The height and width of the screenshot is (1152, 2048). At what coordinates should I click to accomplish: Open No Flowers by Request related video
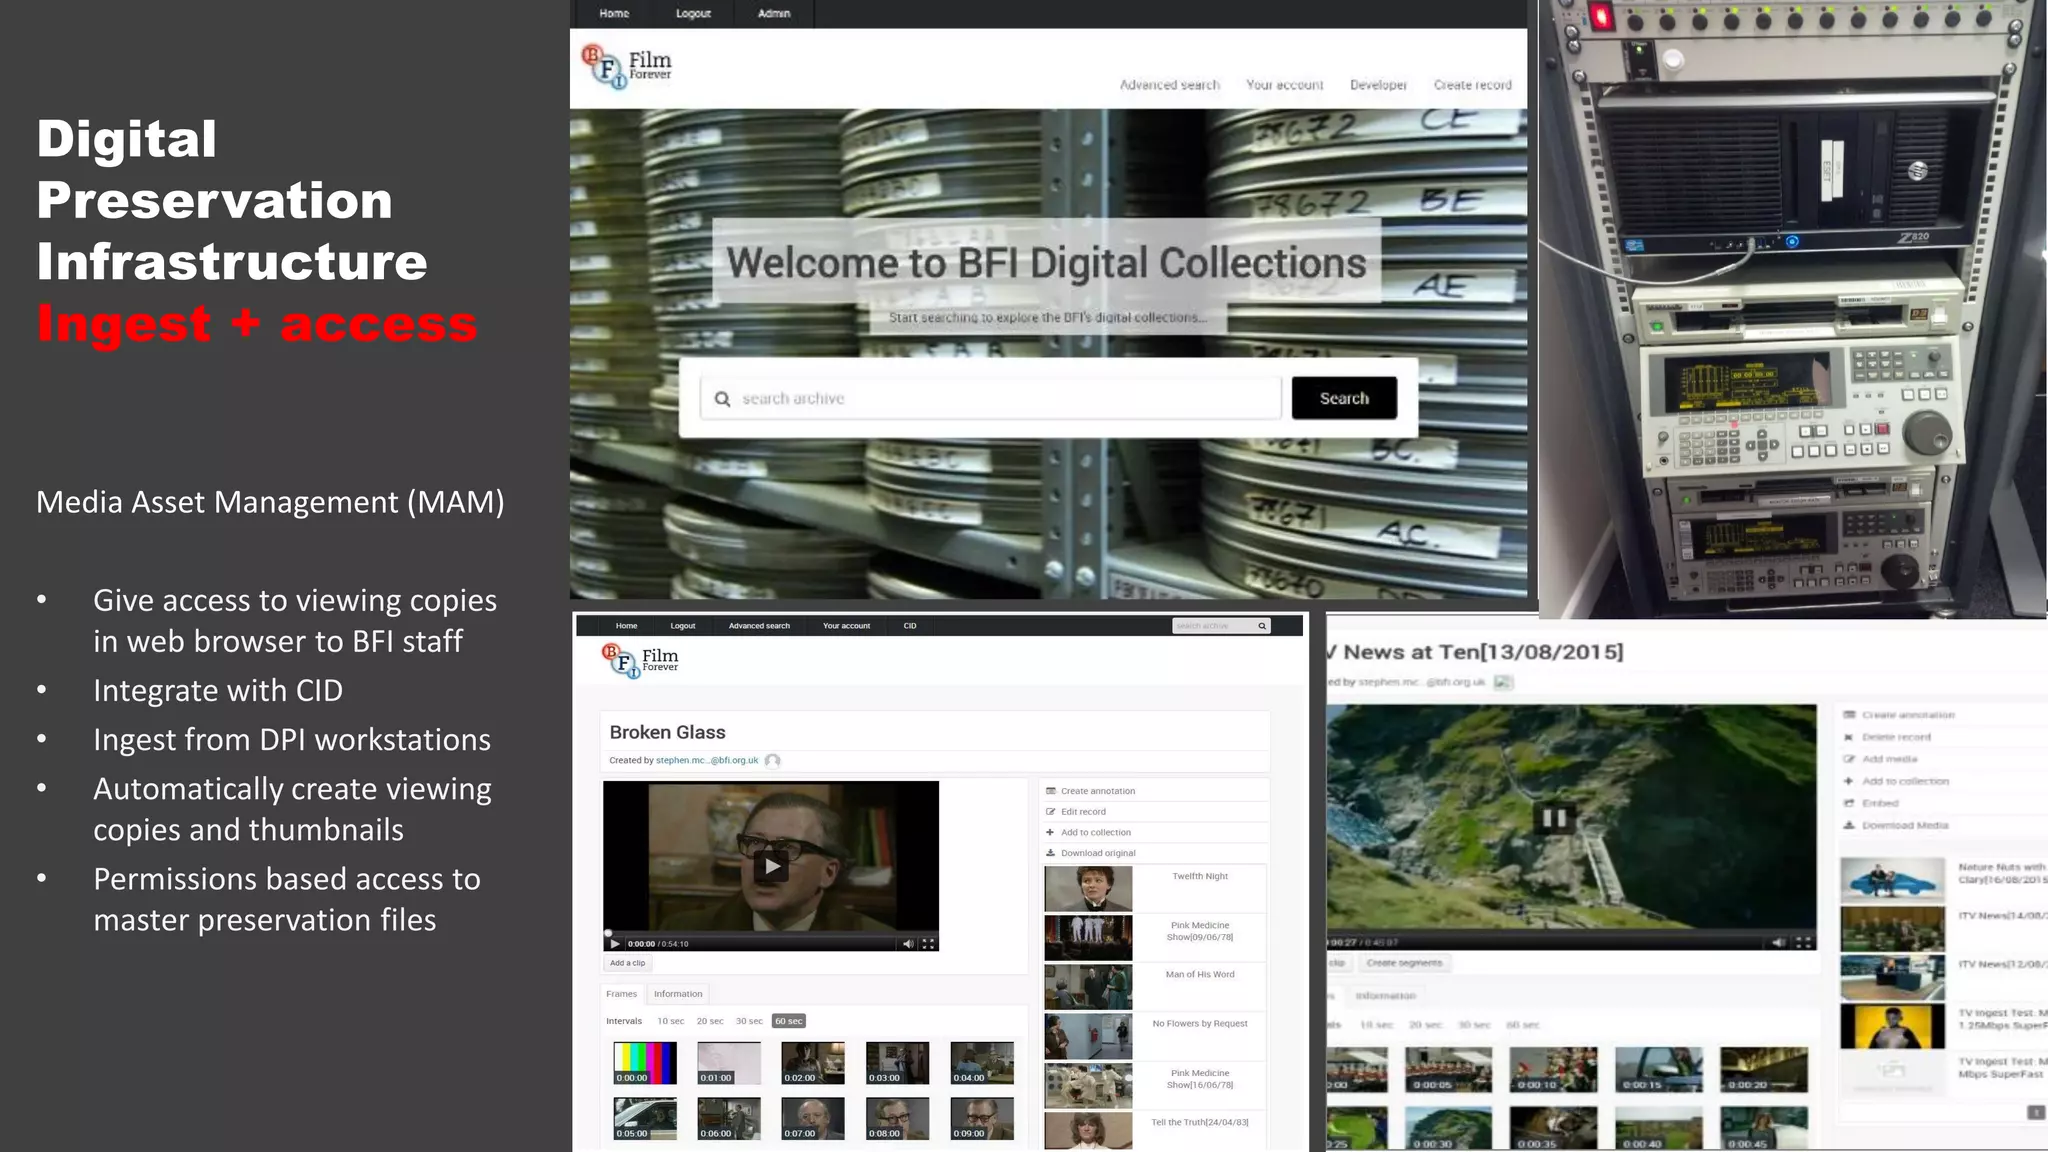[1155, 1036]
